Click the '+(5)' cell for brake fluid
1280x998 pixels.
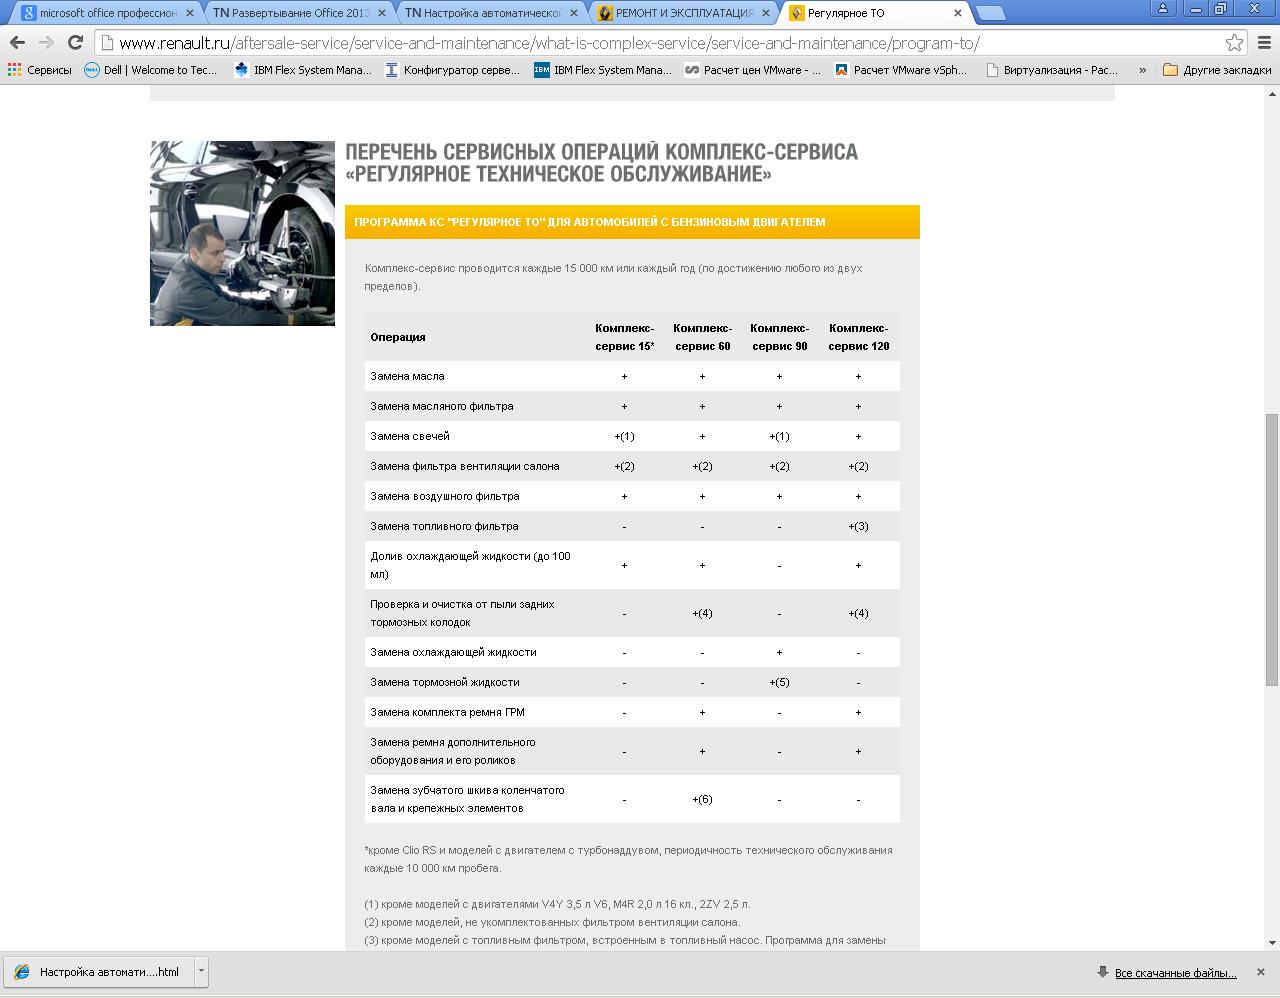779,682
